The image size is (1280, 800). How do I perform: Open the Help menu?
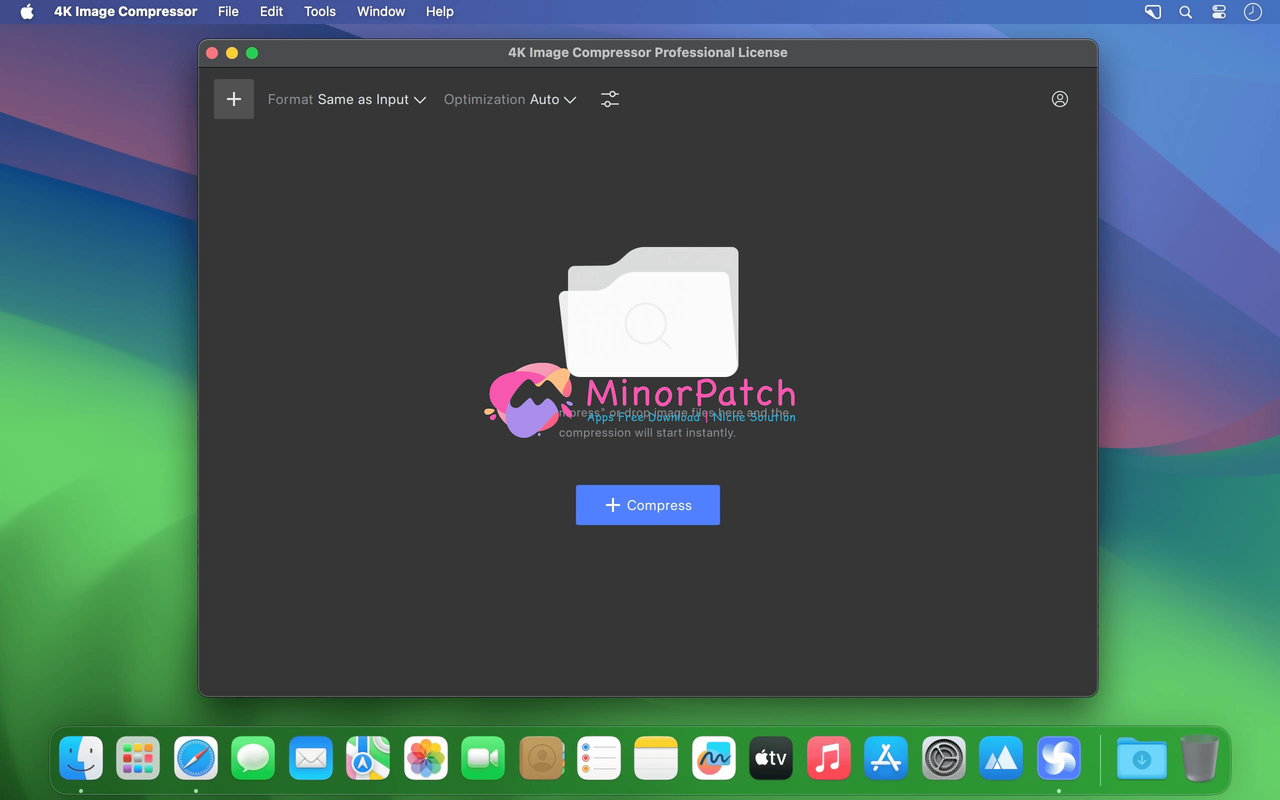point(439,12)
